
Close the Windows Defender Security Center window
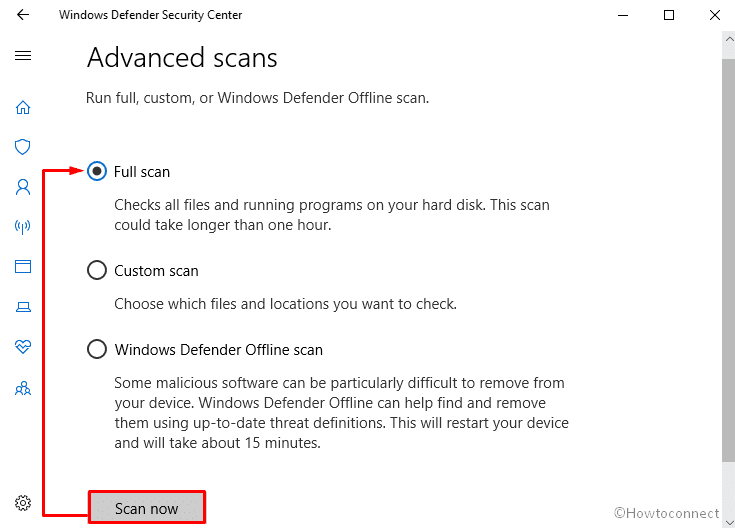point(714,15)
